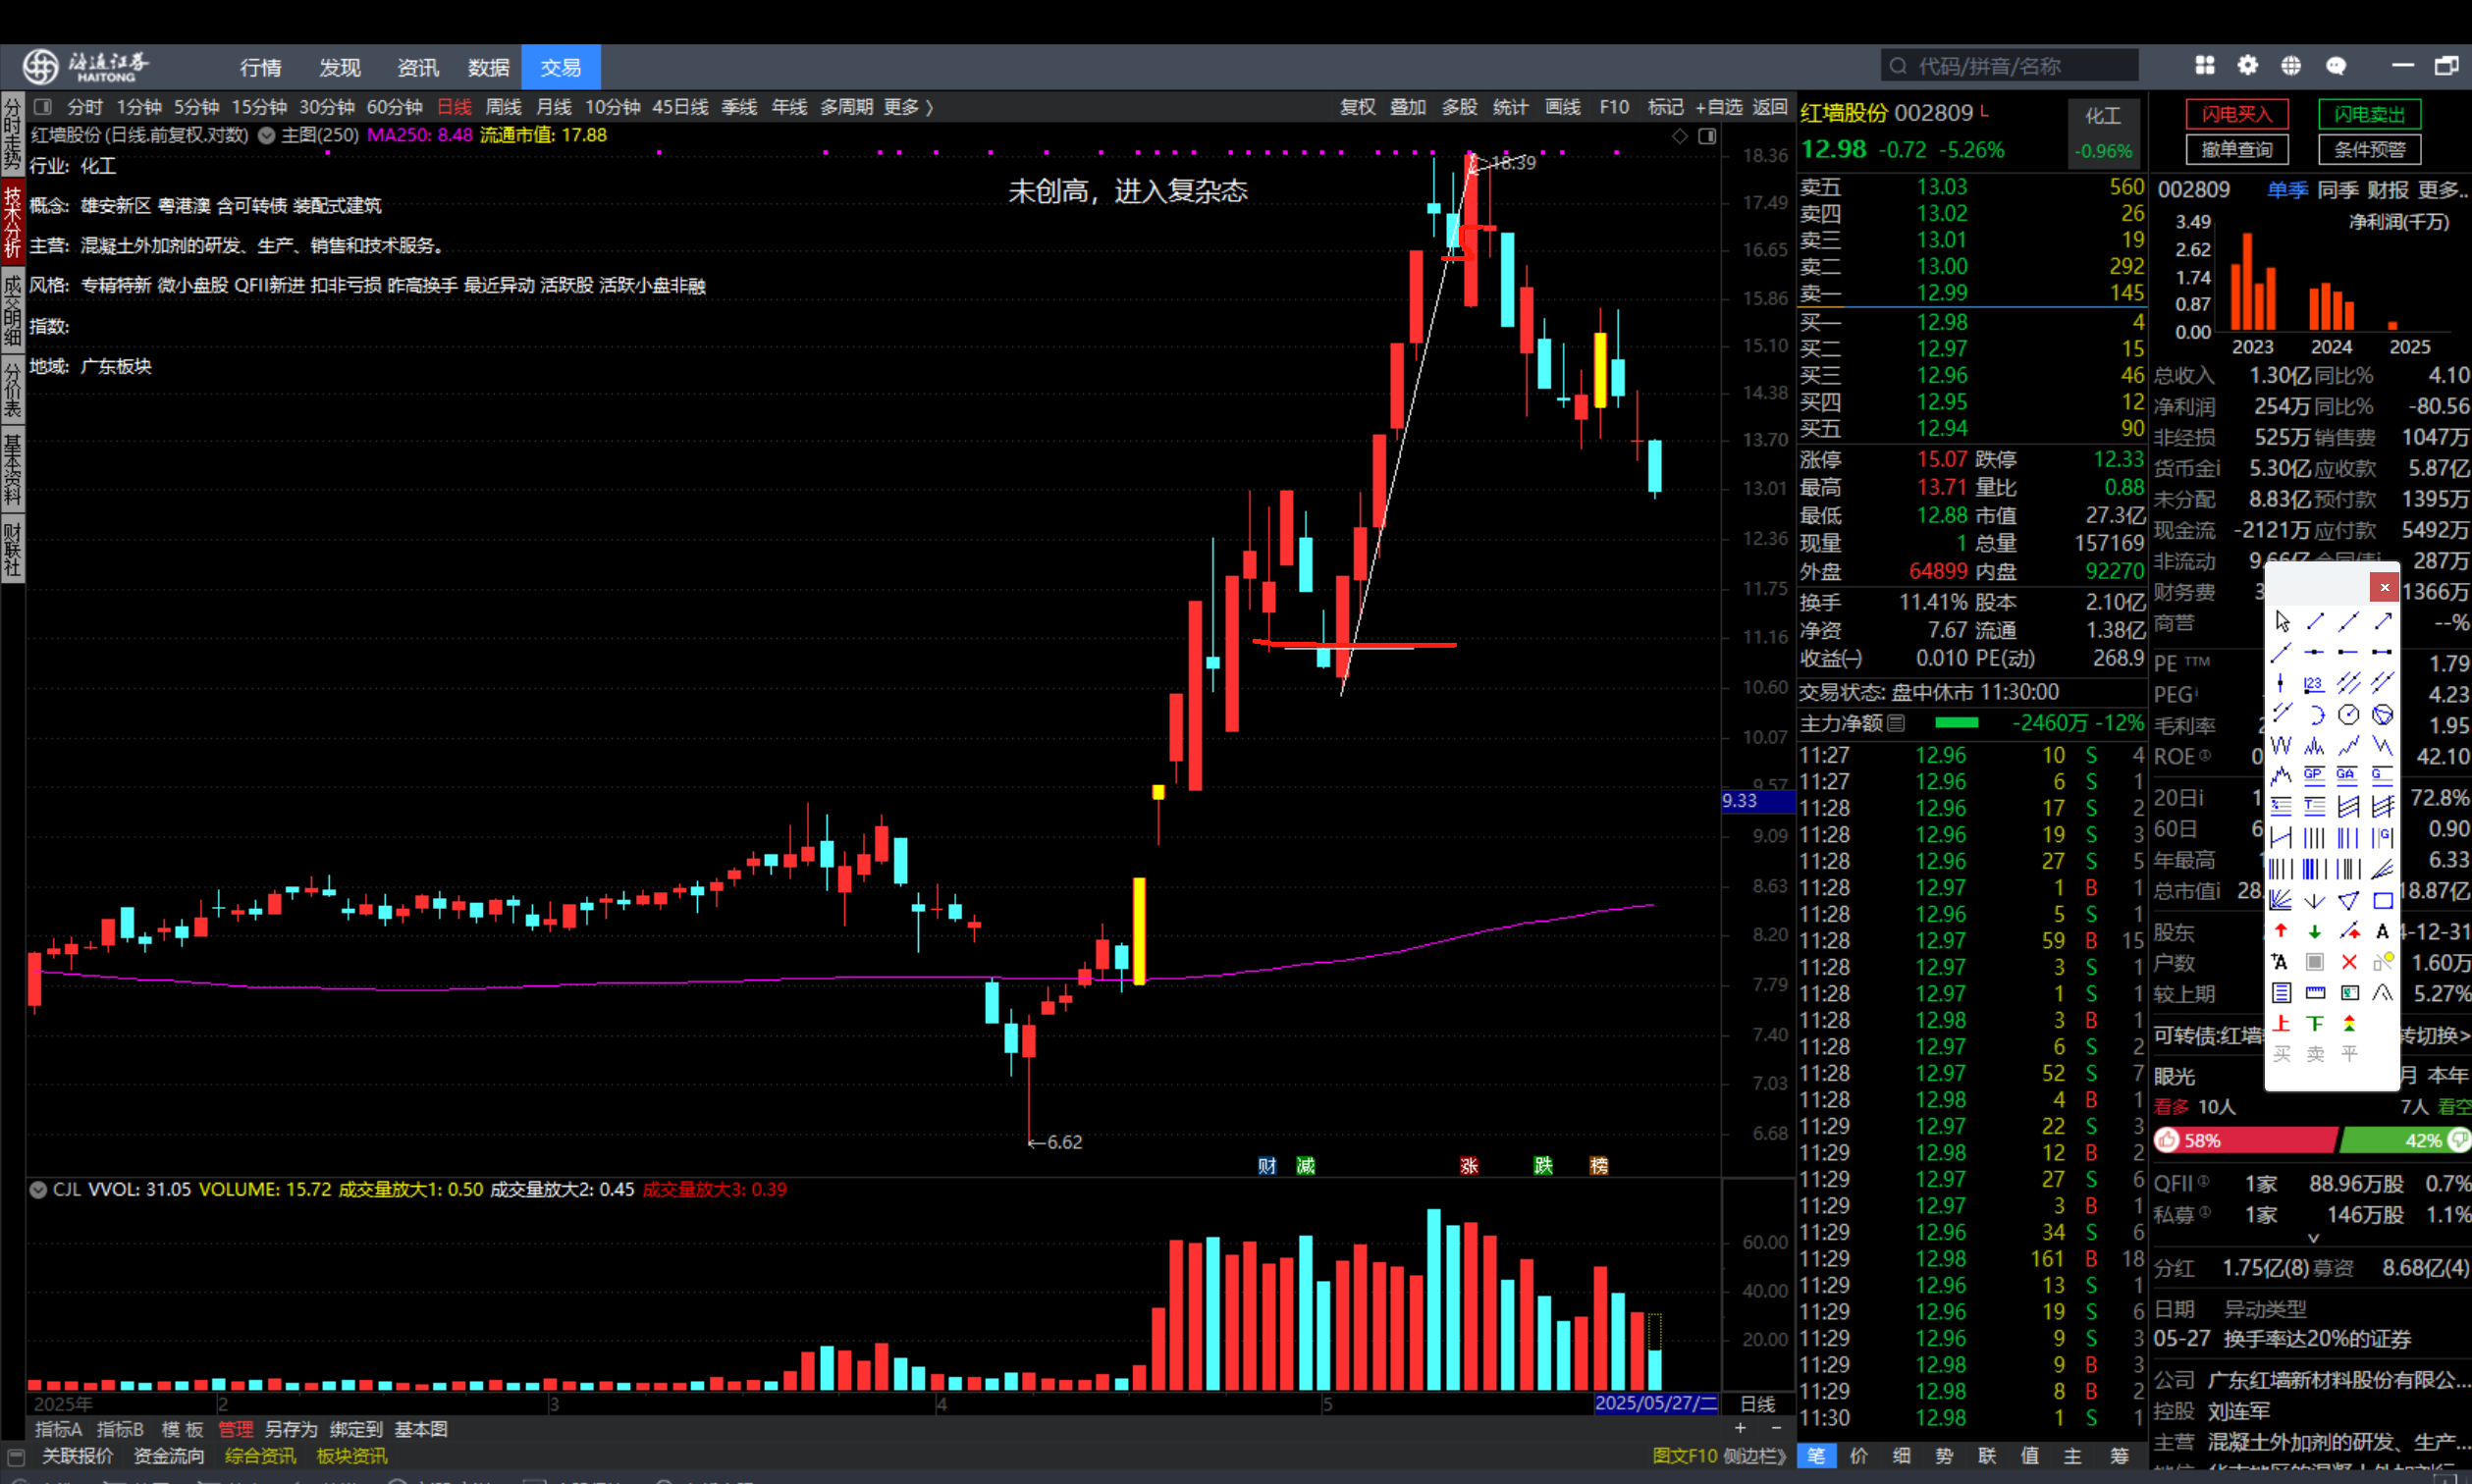Select the Gann fan tool
The image size is (2472, 1484).
(x=2281, y=900)
